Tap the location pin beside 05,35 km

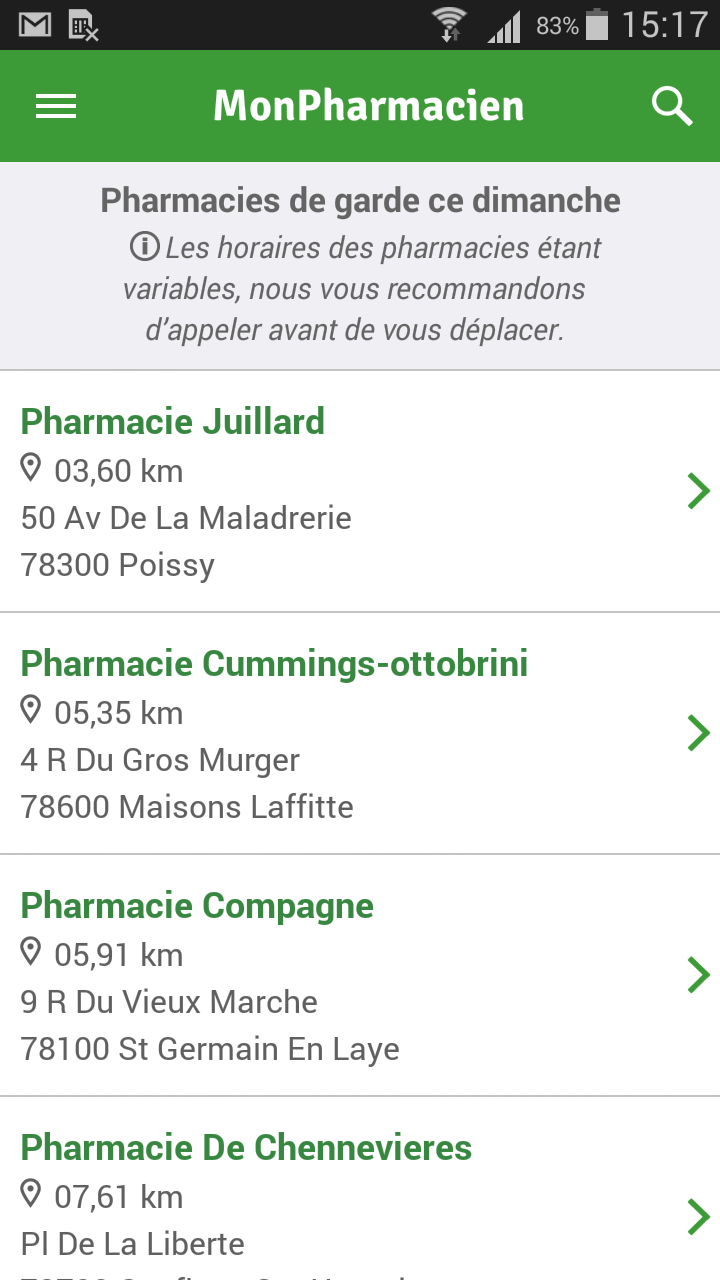click(x=31, y=711)
